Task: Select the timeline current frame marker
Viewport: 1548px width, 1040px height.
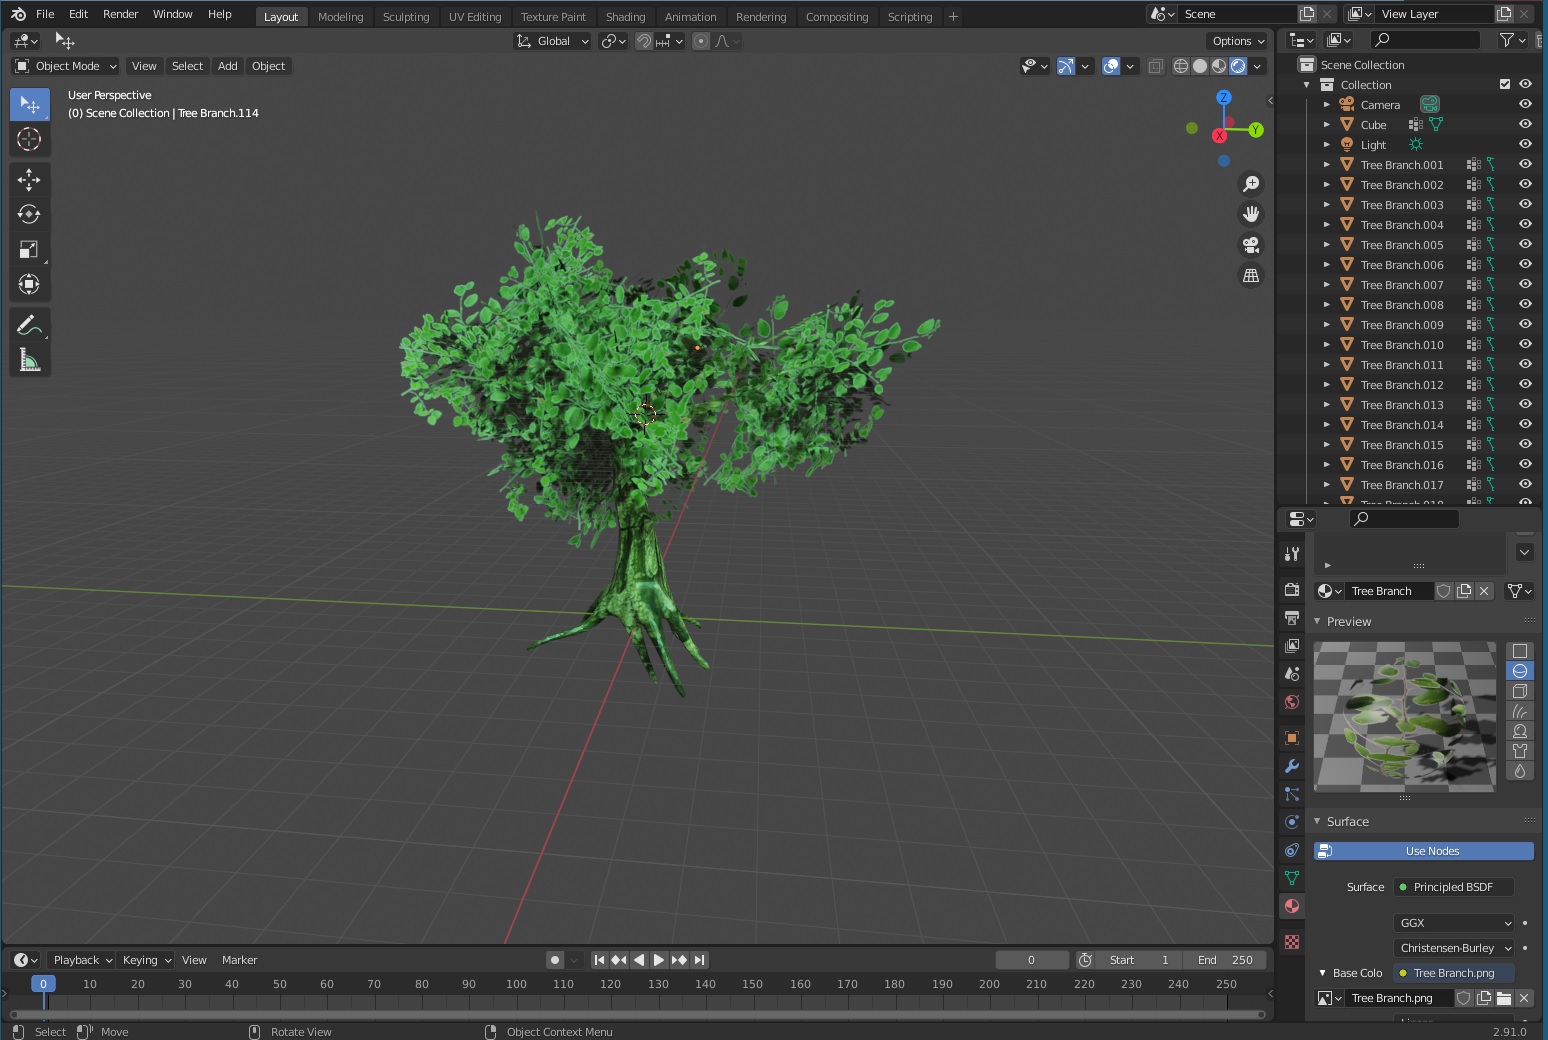Action: (x=43, y=984)
